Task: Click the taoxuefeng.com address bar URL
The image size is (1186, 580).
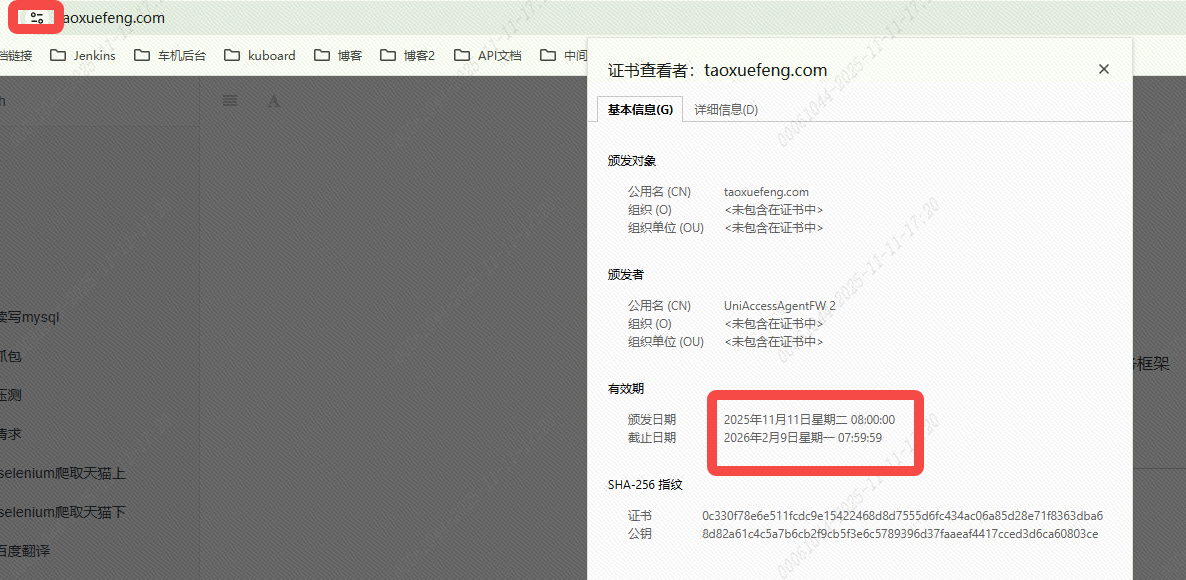Action: point(115,18)
